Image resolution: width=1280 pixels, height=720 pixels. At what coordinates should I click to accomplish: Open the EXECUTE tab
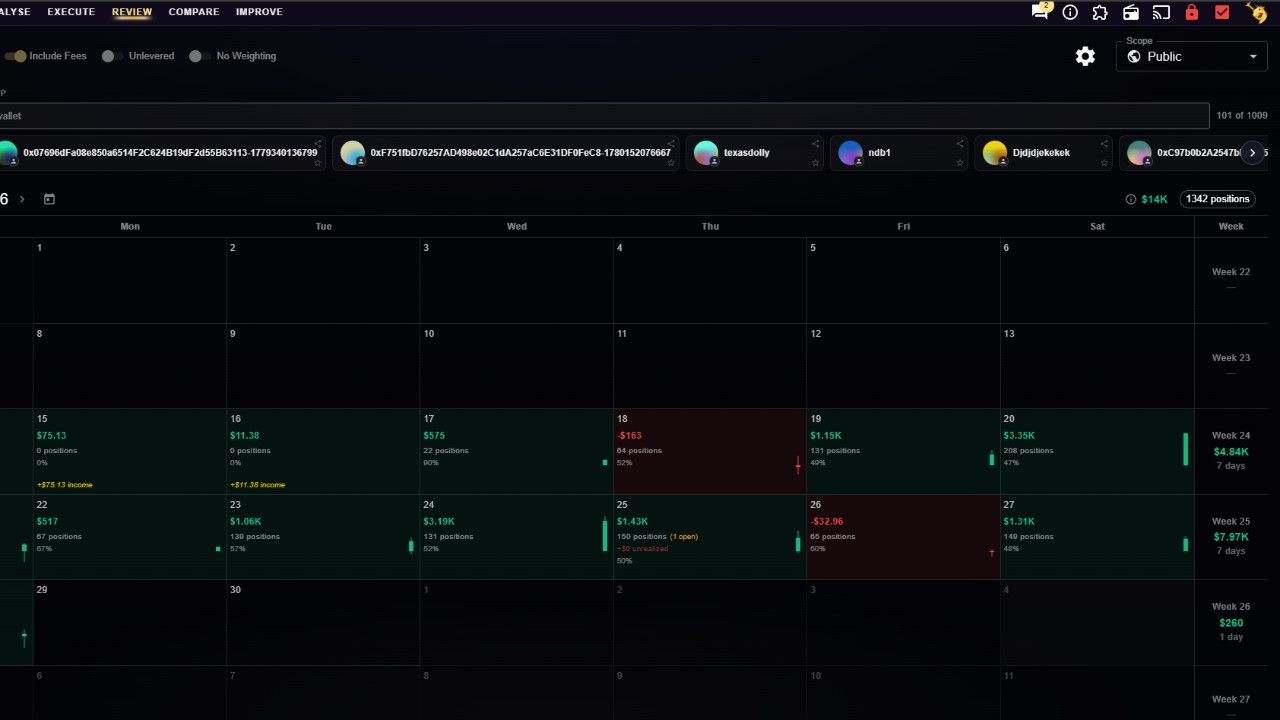pyautogui.click(x=71, y=12)
